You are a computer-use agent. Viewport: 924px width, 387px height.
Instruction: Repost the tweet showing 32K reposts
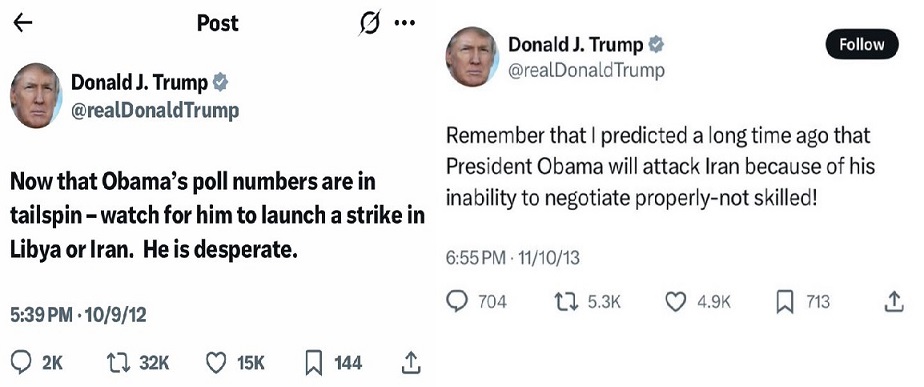pos(117,363)
